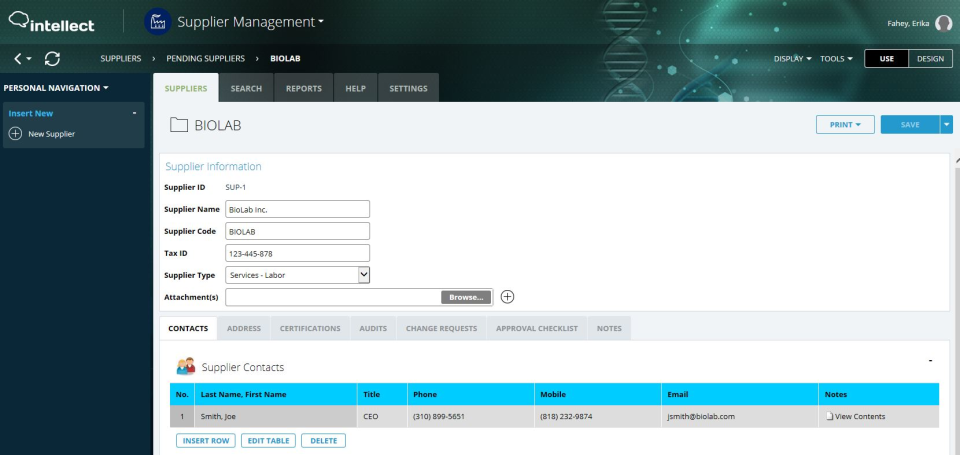The width and height of the screenshot is (960, 455).
Task: Click the CEO title cell
Action: click(382, 416)
